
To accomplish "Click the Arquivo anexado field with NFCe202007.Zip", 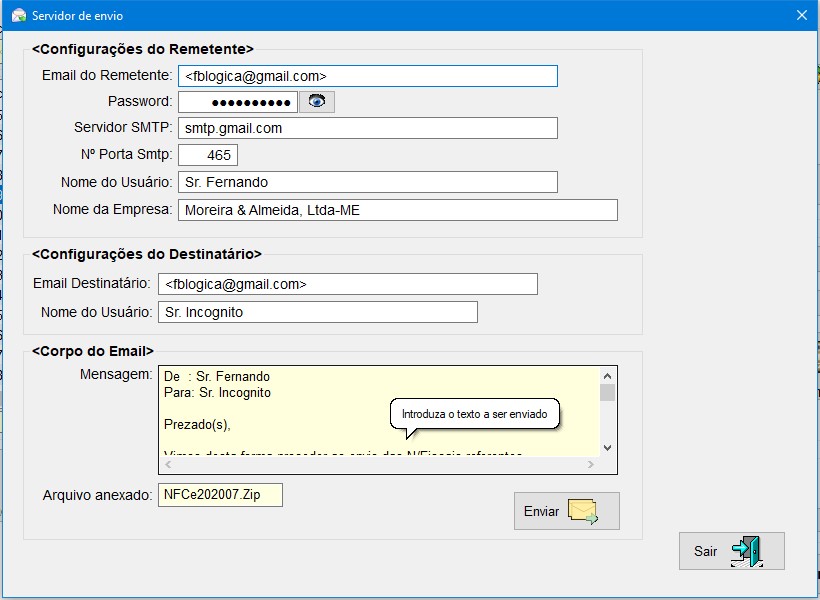I will click(220, 495).
